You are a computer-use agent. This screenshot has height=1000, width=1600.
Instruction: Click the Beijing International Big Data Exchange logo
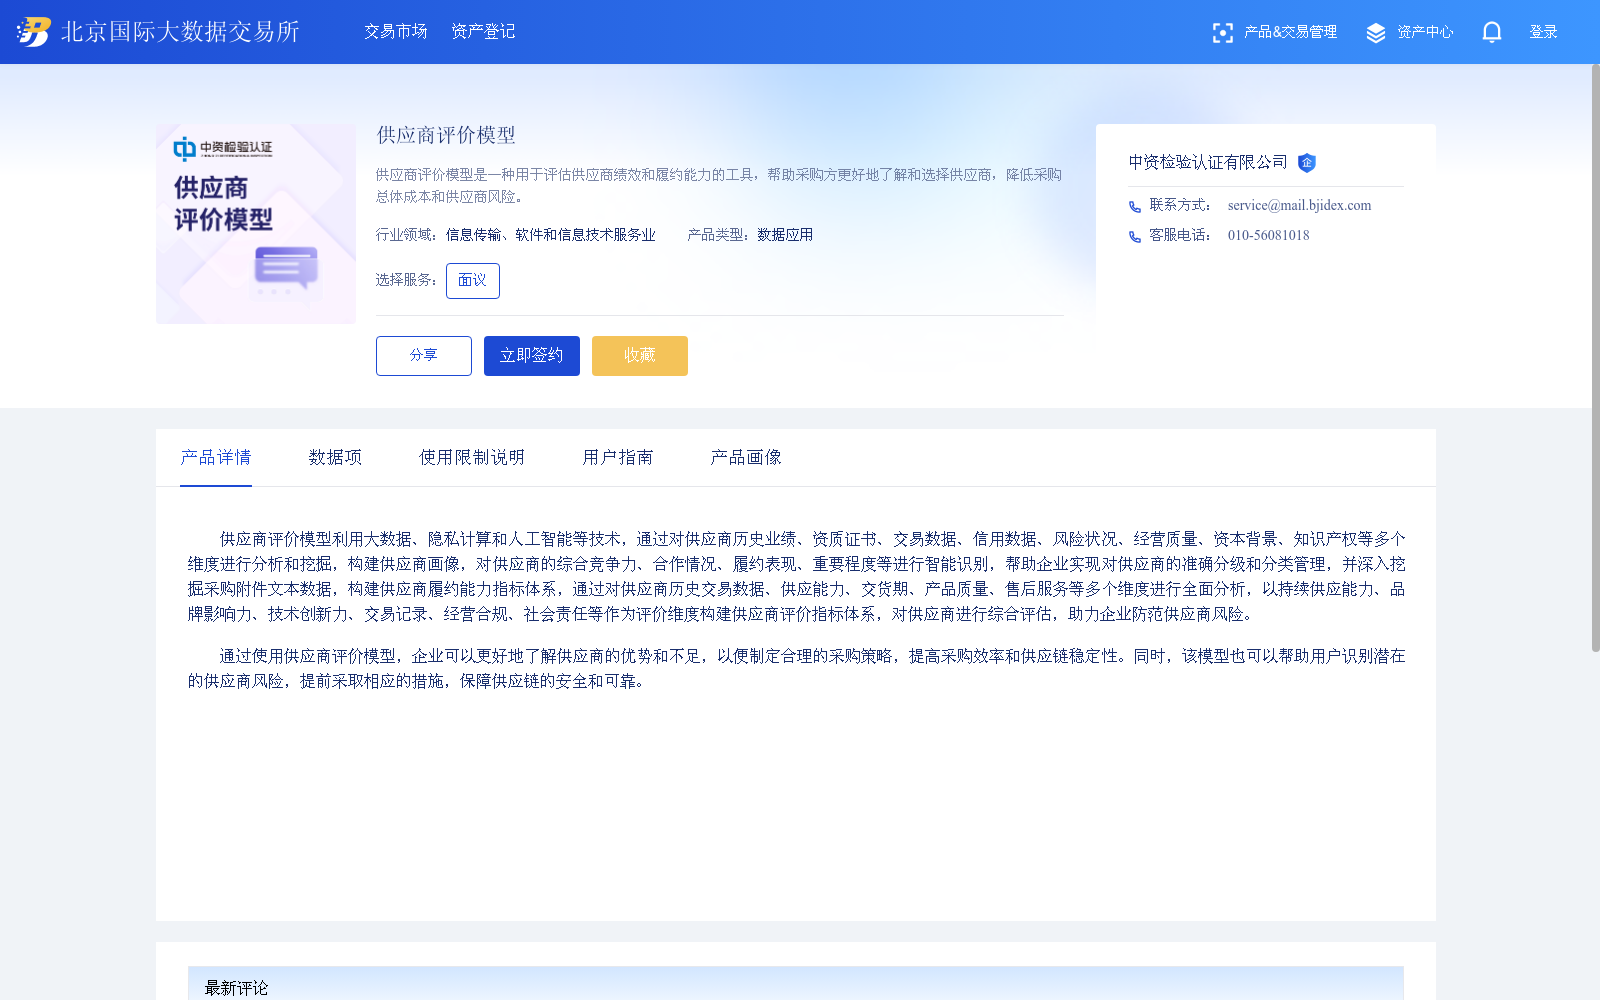[34, 32]
